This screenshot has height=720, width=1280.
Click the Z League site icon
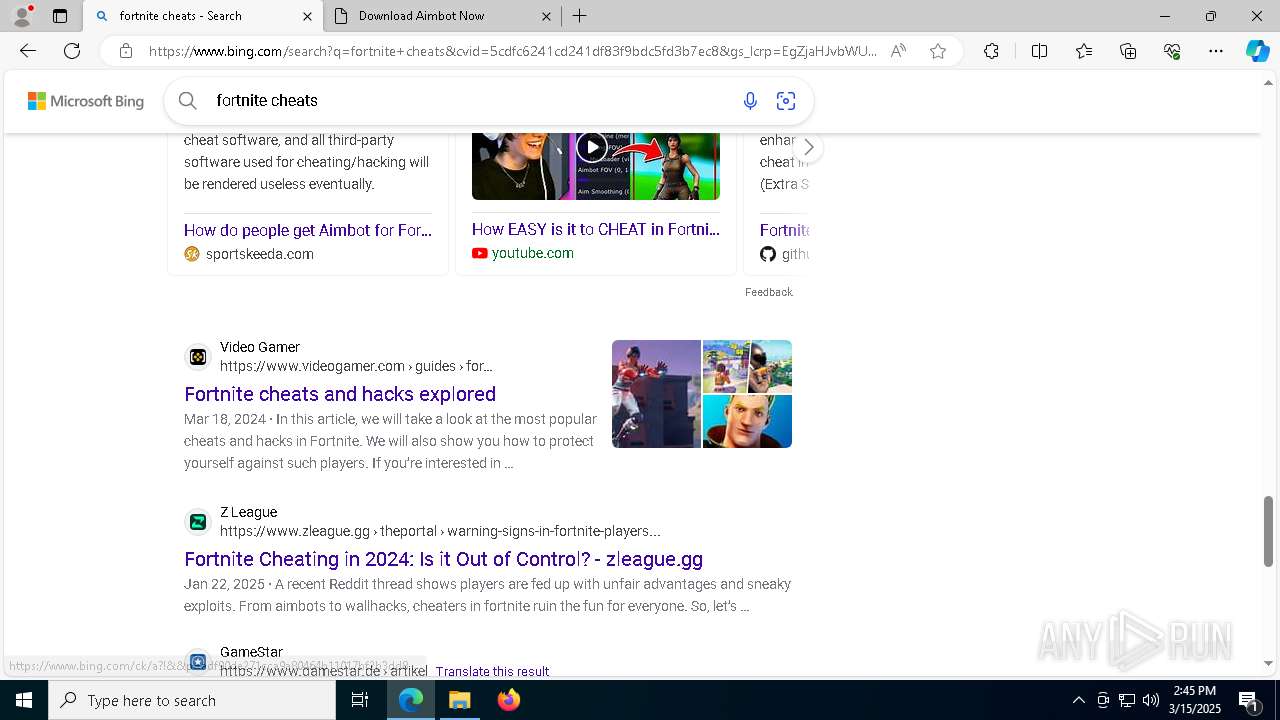point(198,522)
